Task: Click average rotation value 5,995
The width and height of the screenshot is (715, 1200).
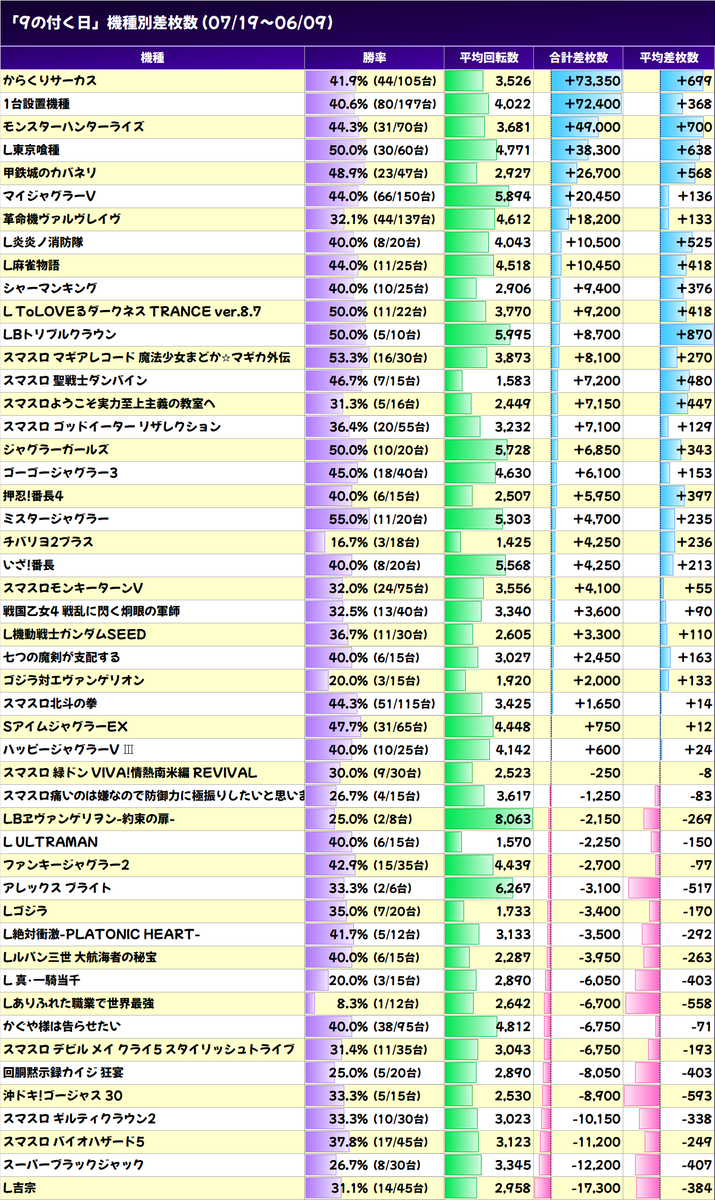Action: pos(511,334)
